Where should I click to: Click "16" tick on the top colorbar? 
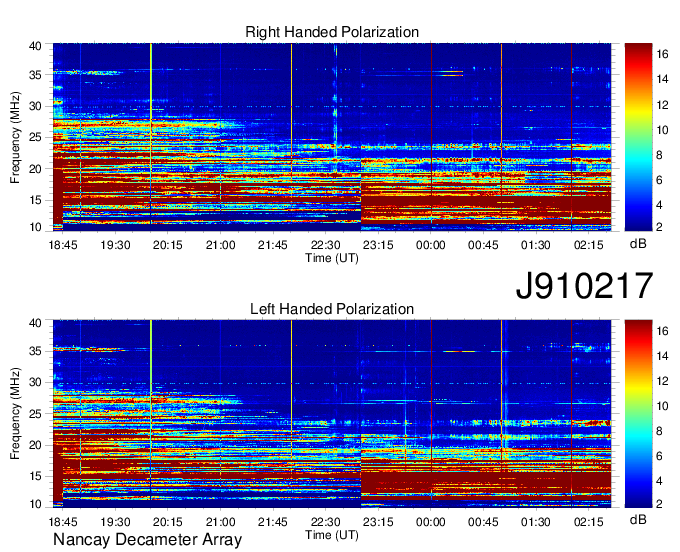coord(662,54)
